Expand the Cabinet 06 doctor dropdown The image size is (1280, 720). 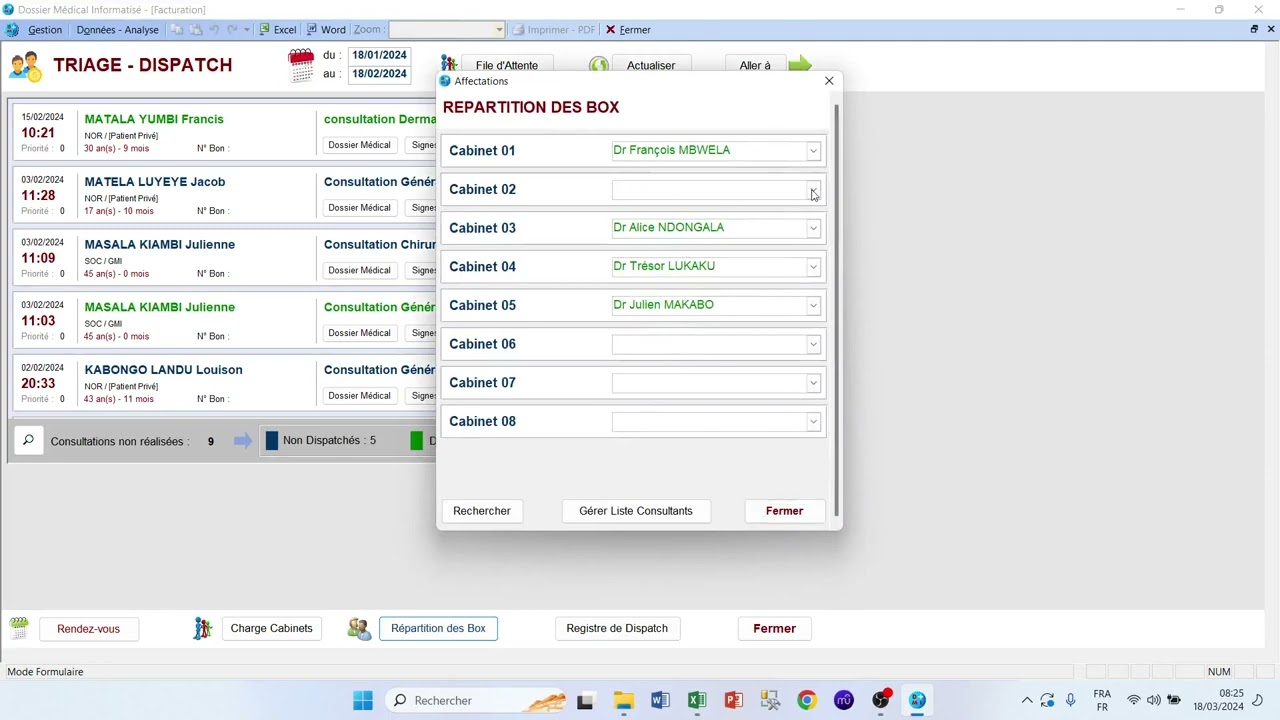813,344
